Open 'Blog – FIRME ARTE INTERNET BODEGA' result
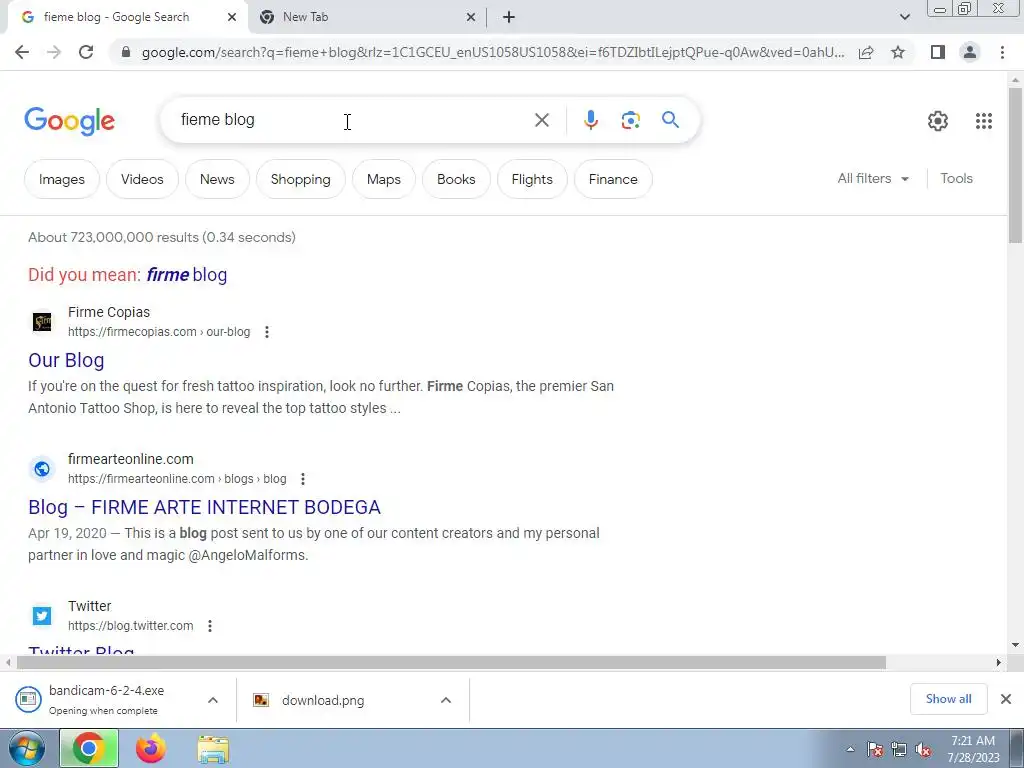The image size is (1024, 768). [x=204, y=507]
